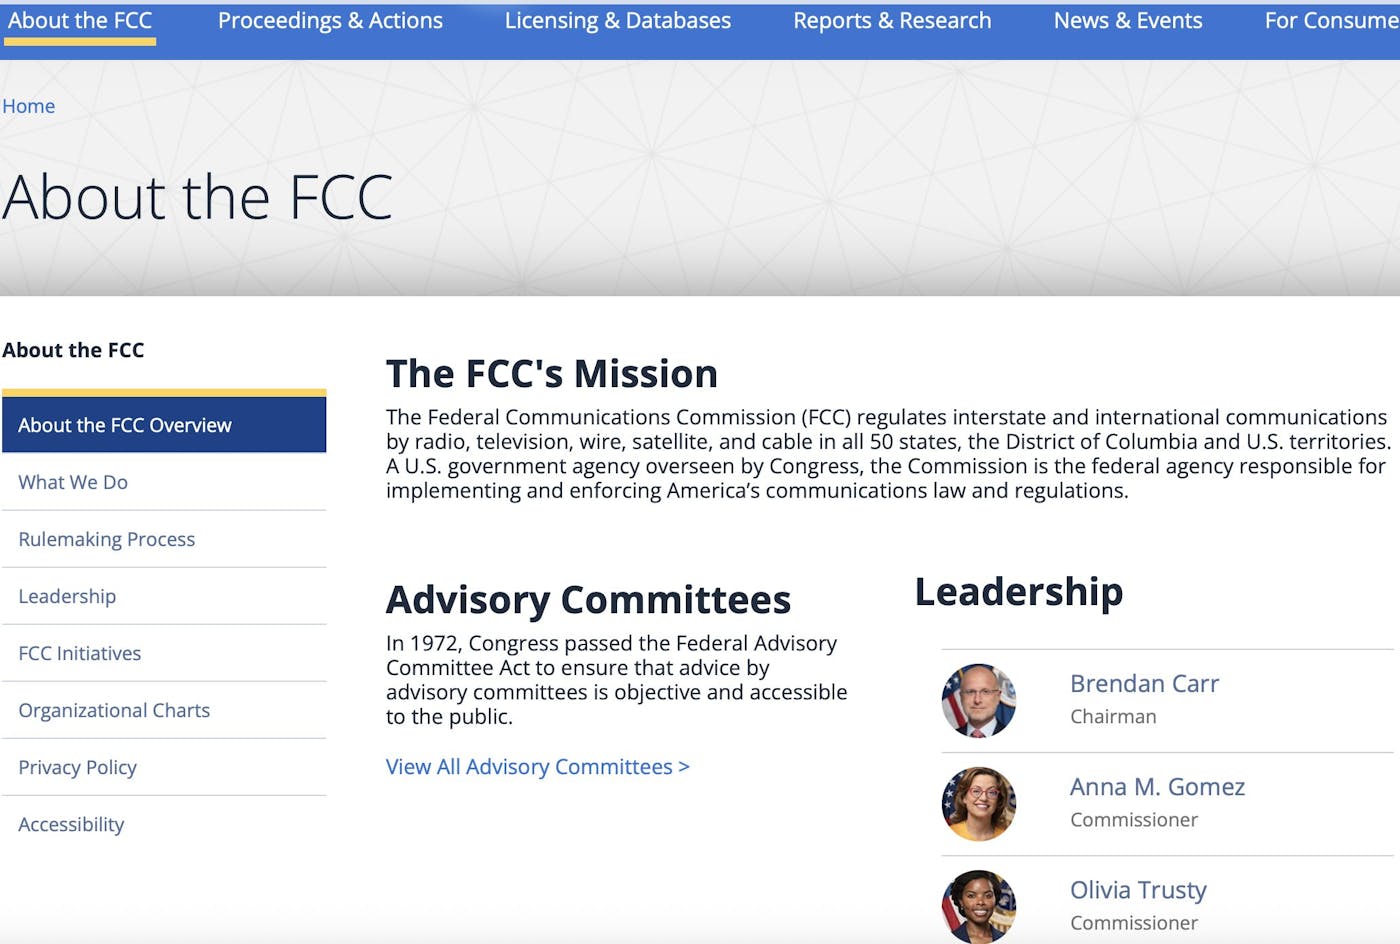
Task: Open the Proceedings & Actions menu
Action: pos(330,20)
